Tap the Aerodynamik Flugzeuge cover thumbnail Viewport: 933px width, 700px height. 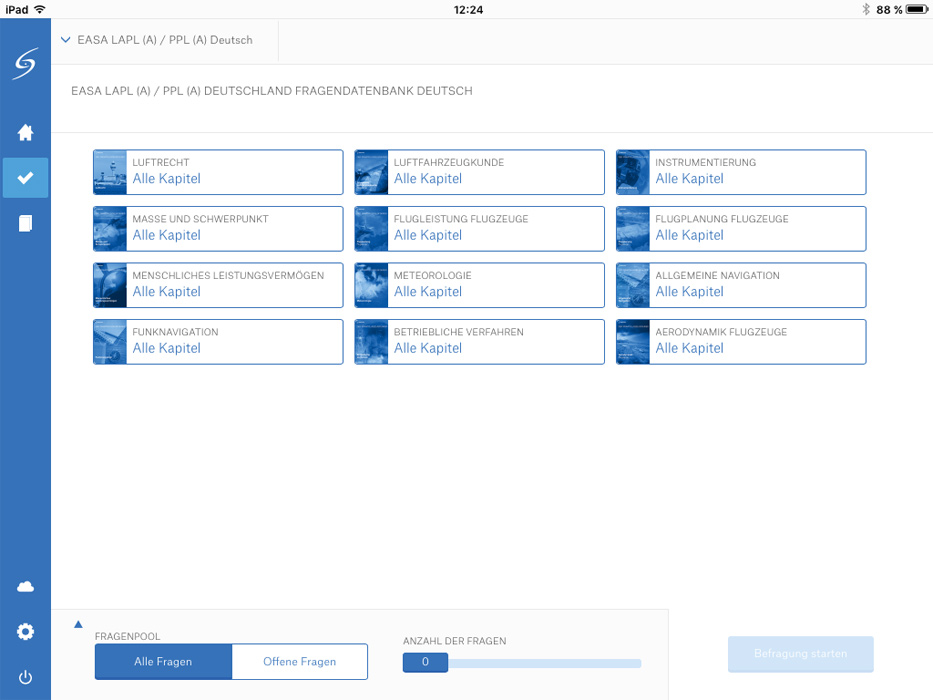coord(633,342)
